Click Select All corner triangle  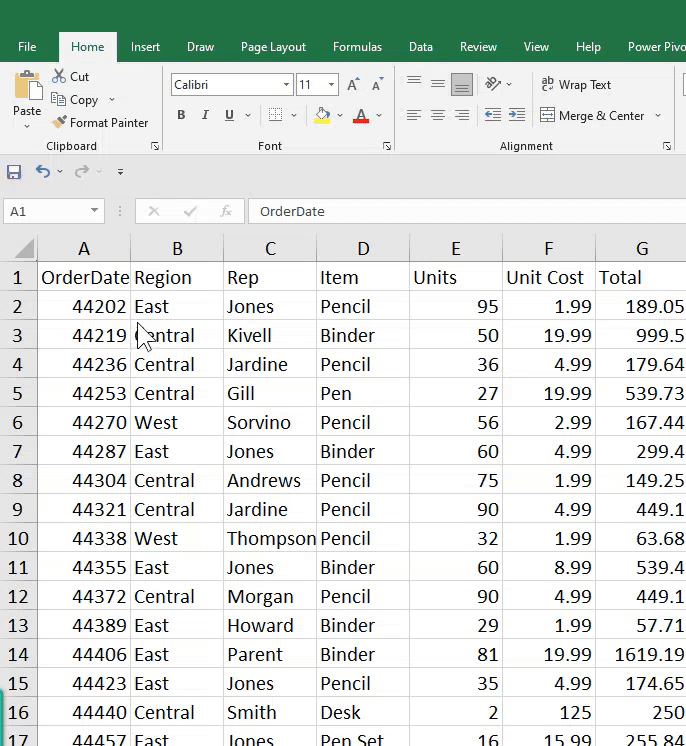tap(24, 248)
